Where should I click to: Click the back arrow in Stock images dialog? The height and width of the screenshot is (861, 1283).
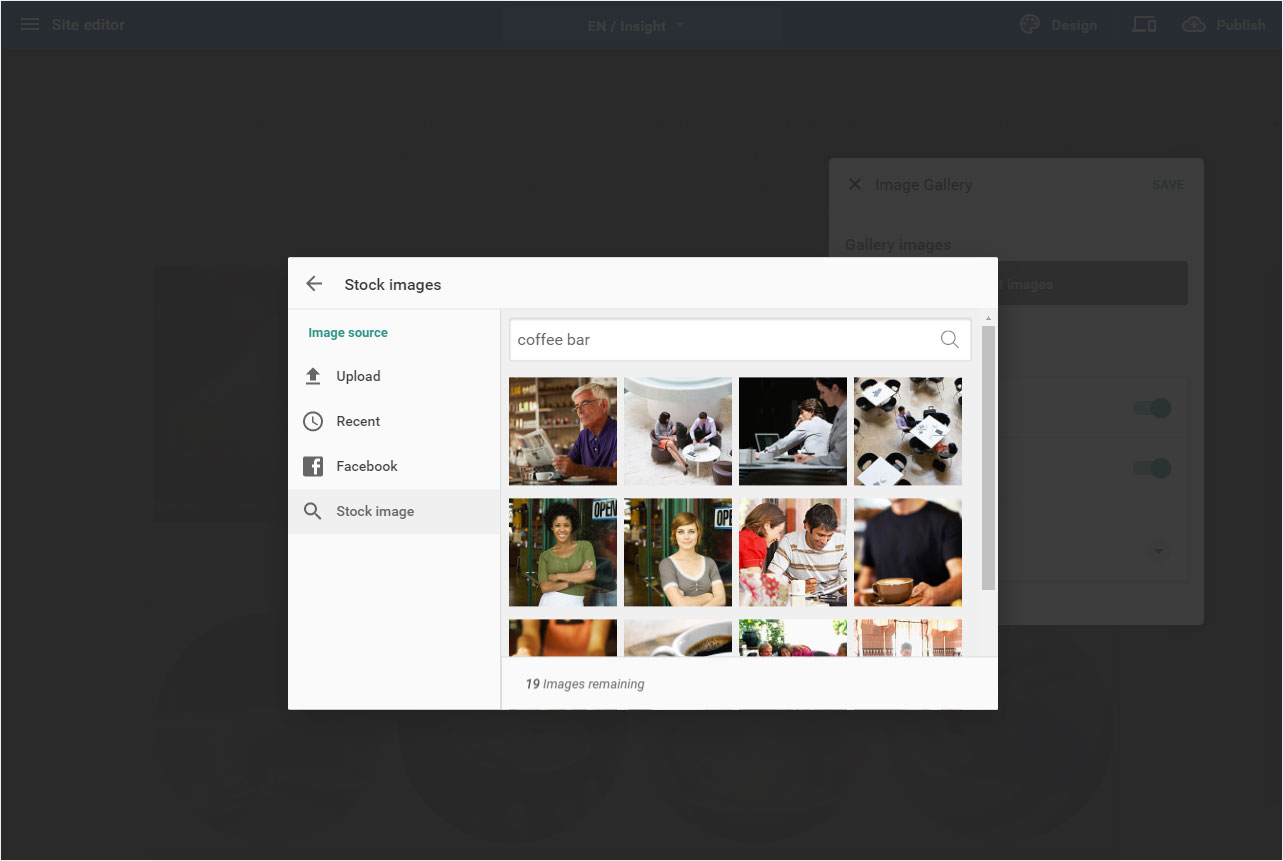coord(314,284)
